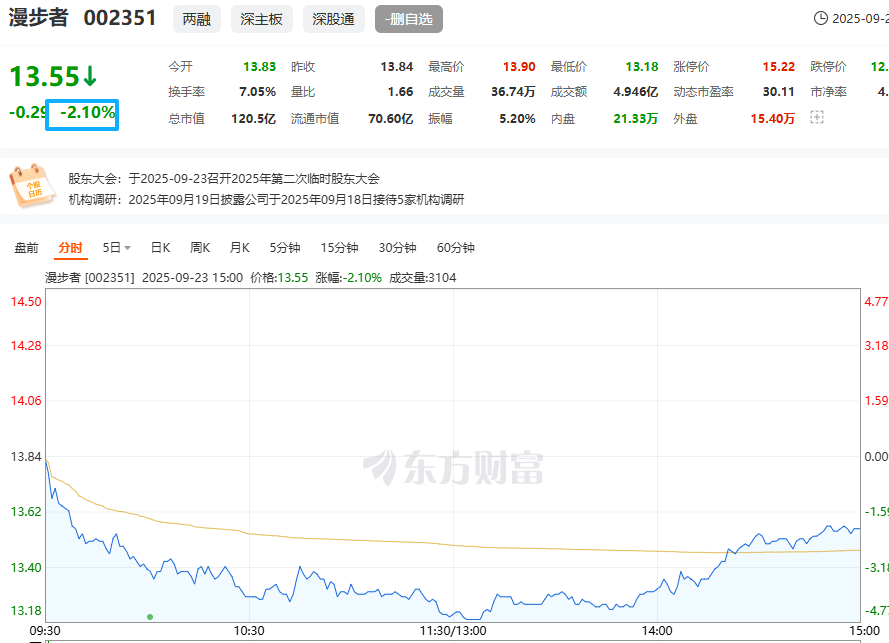Click the 深股通 tag button

(333, 19)
